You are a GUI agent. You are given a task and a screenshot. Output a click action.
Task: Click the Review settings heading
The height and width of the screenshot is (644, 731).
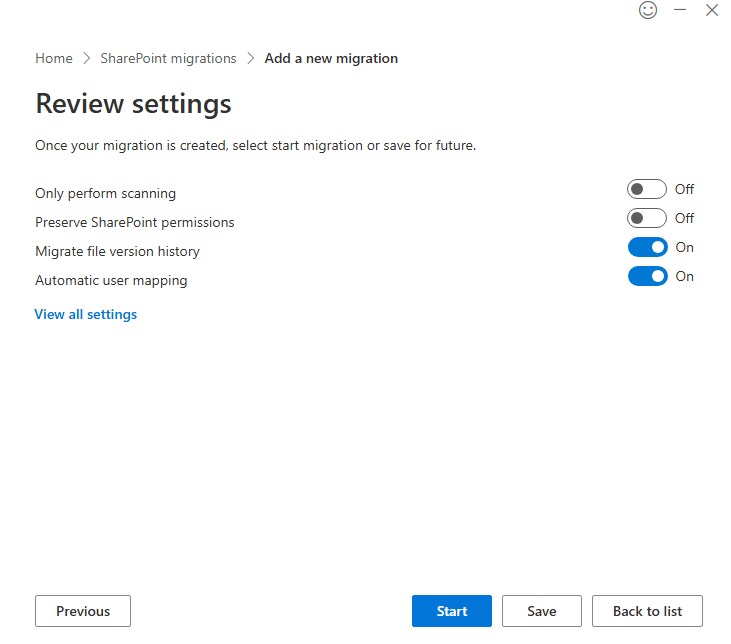pyautogui.click(x=133, y=104)
